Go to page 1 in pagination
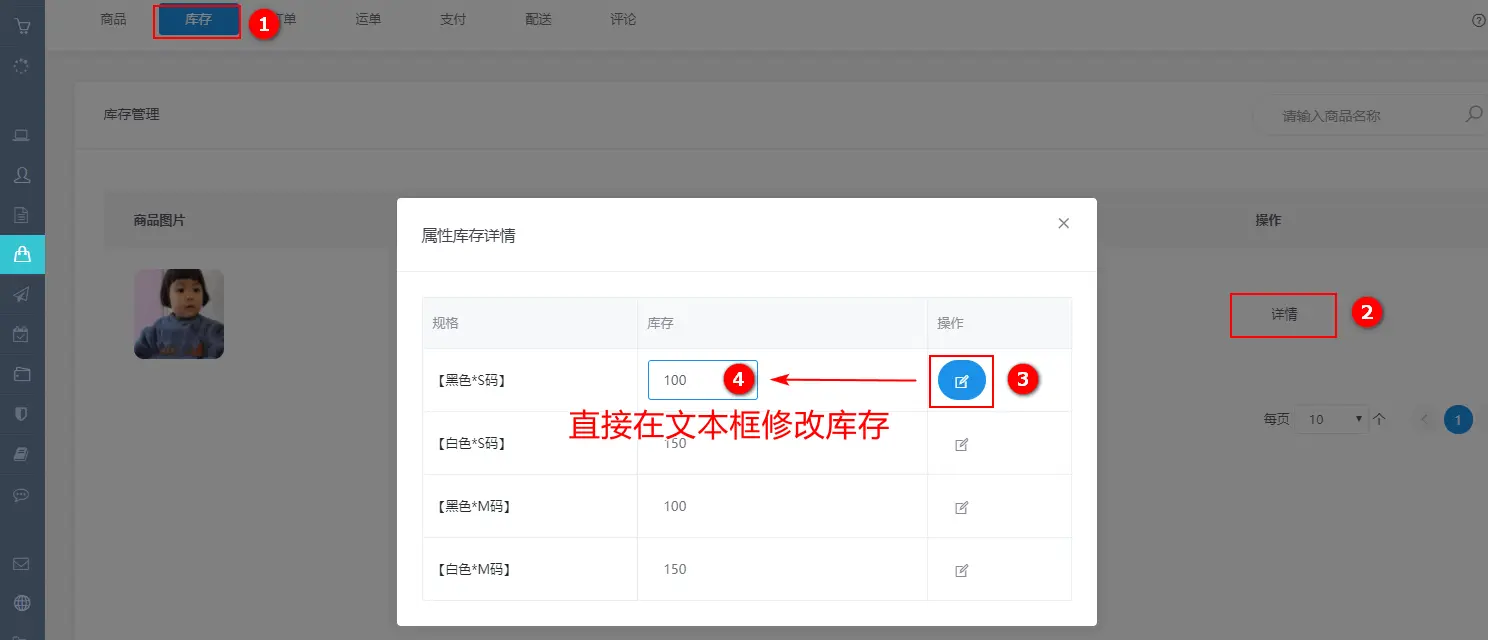The image size is (1488, 640). tap(1457, 419)
